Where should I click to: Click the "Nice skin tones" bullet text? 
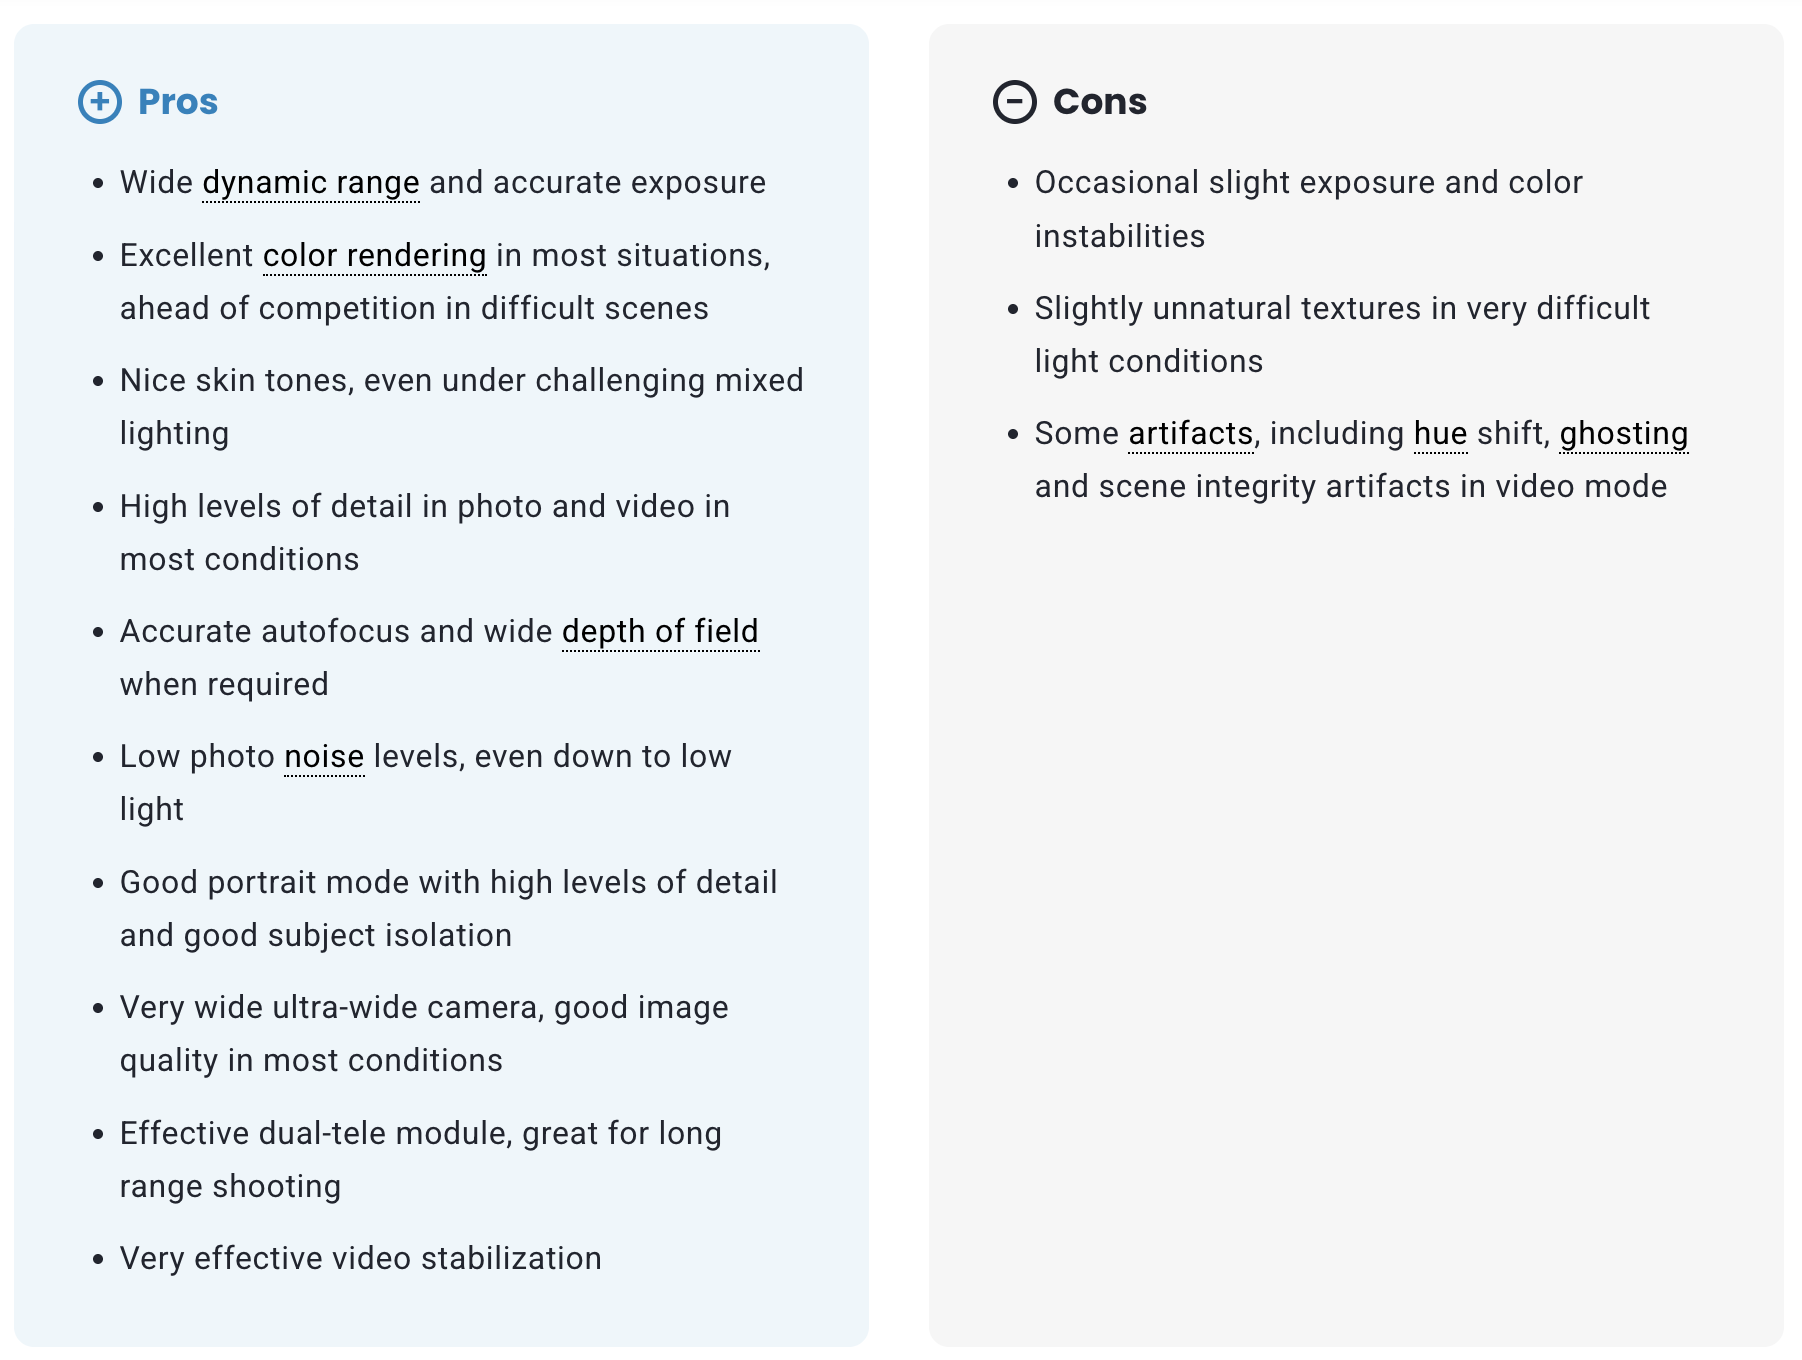[x=460, y=381]
